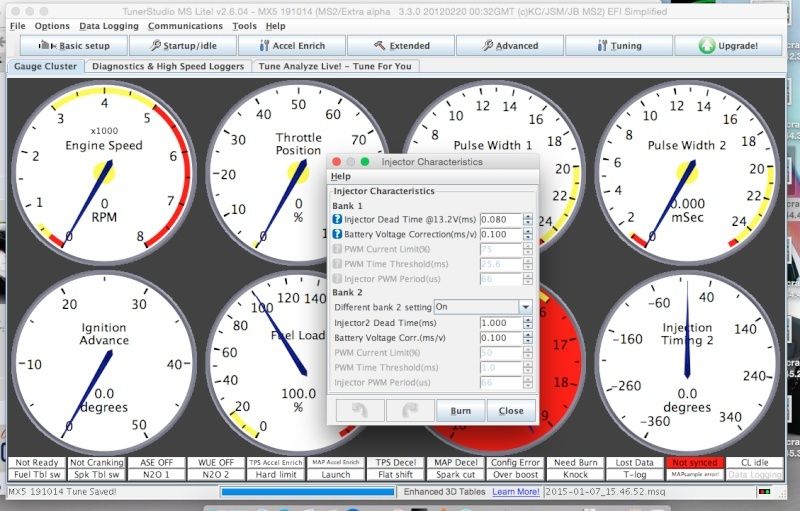Click the Flat shift status indicator
The width and height of the screenshot is (800, 511).
coord(395,474)
